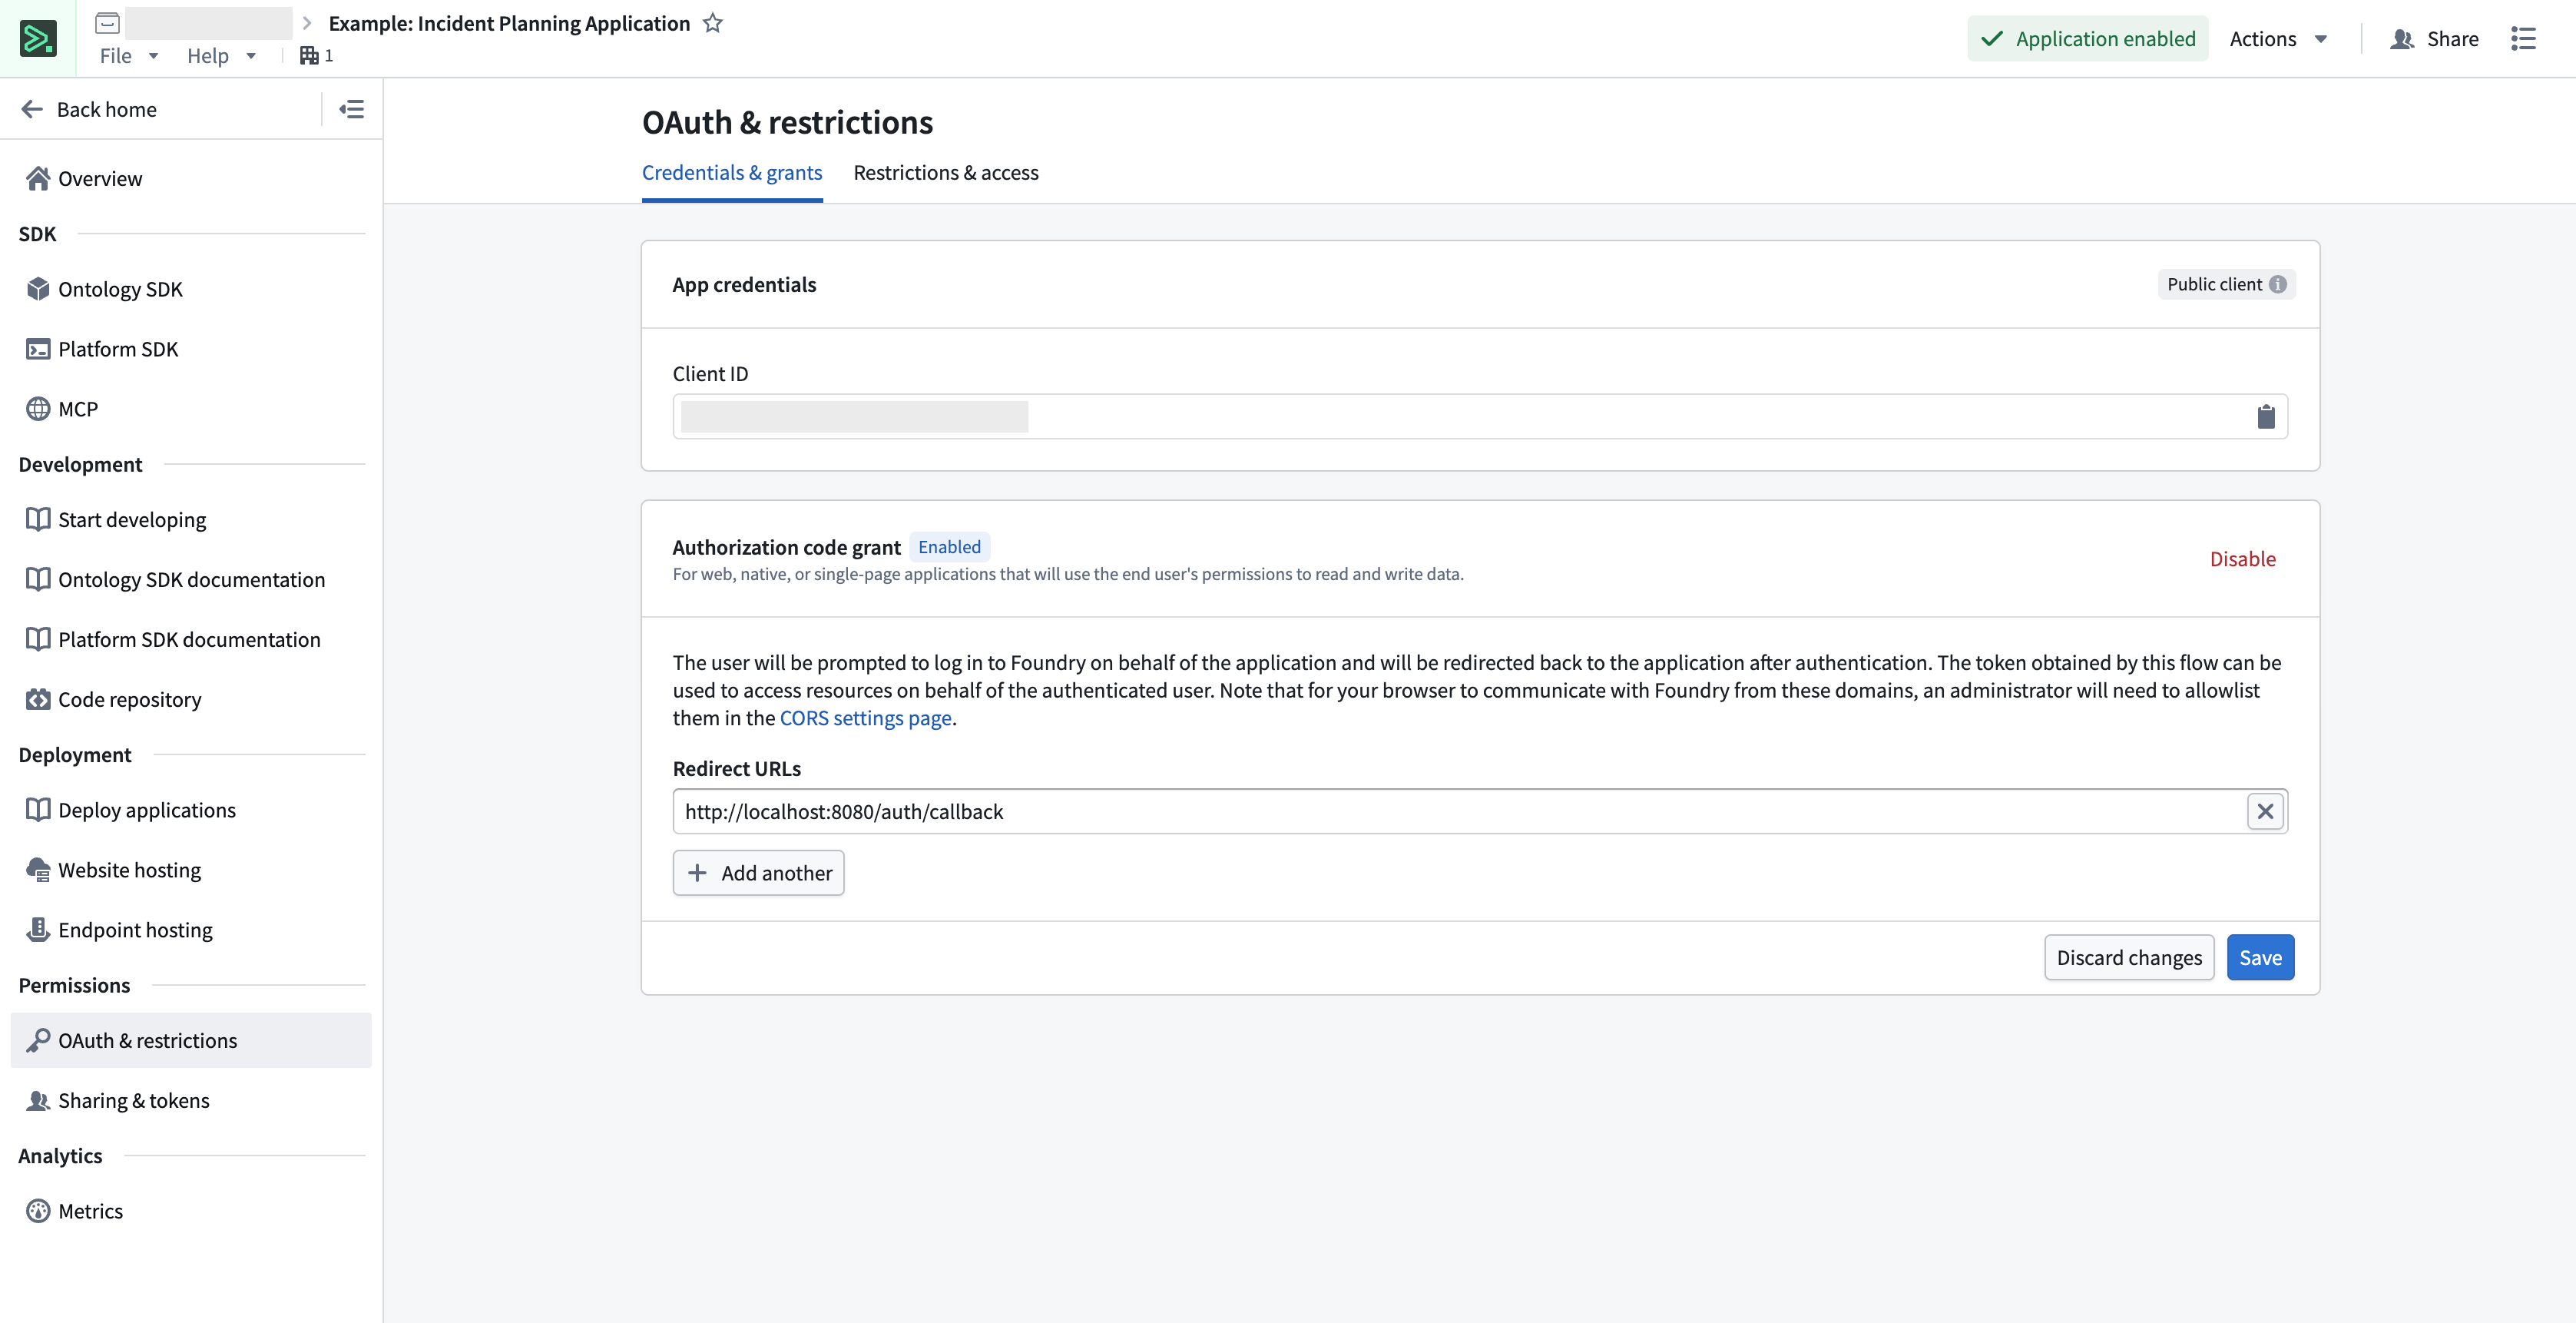2576x1323 pixels.
Task: Click the Enabled tag next to Authorization code grant
Action: [949, 547]
